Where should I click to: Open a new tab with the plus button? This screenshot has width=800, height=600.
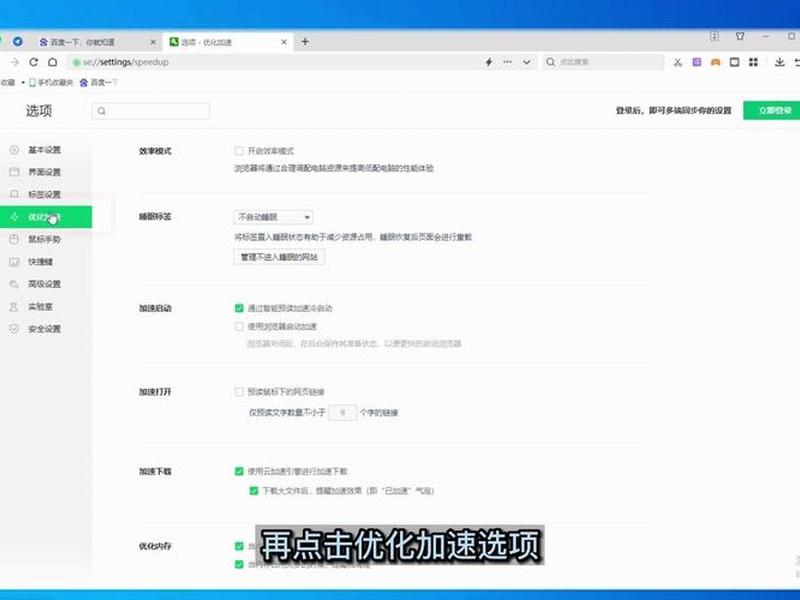(305, 42)
